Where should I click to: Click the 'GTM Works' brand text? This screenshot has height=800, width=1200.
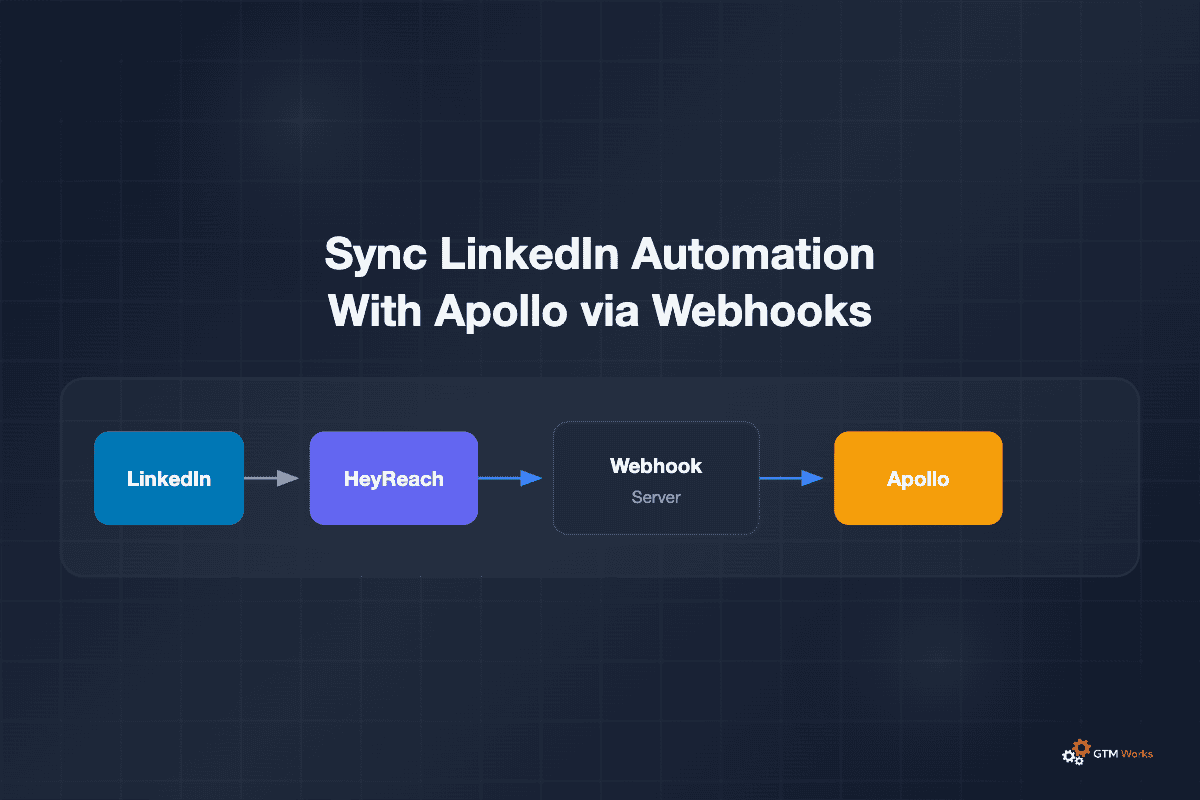pos(1123,753)
